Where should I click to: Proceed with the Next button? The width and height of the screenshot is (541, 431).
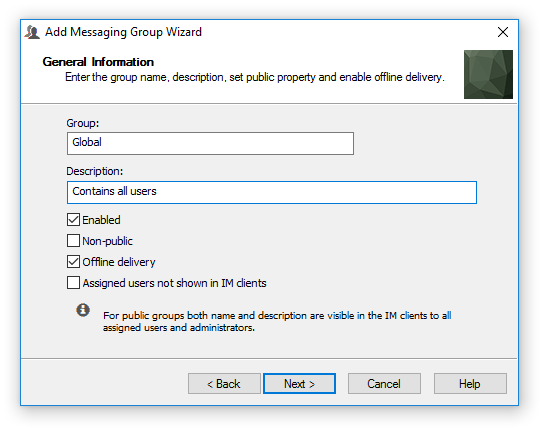coord(299,383)
